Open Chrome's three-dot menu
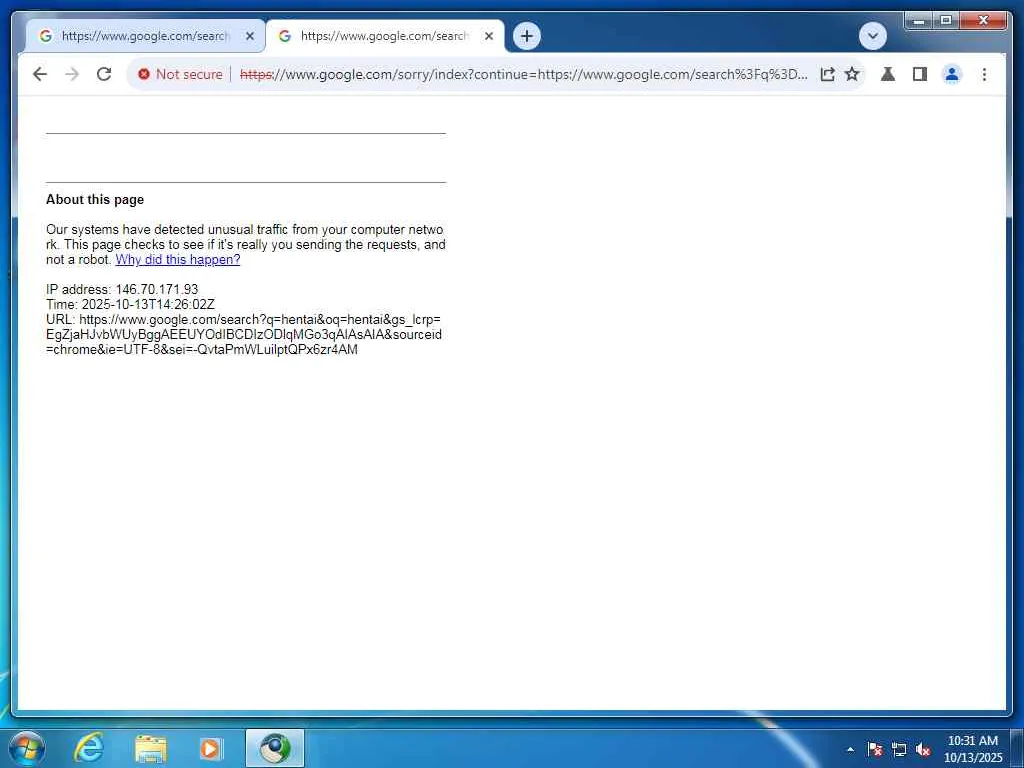Viewport: 1024px width, 768px height. (x=984, y=74)
